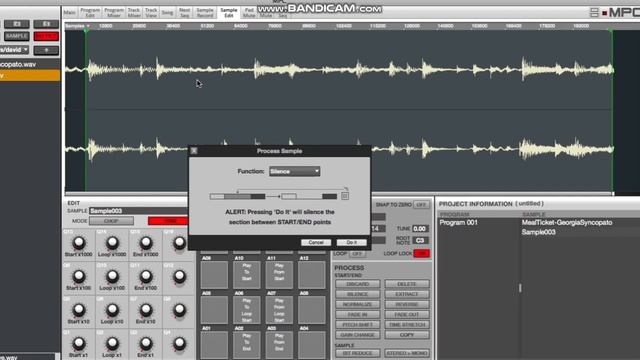Switch to the Track Mixer tab
The image size is (640, 360).
(134, 13)
